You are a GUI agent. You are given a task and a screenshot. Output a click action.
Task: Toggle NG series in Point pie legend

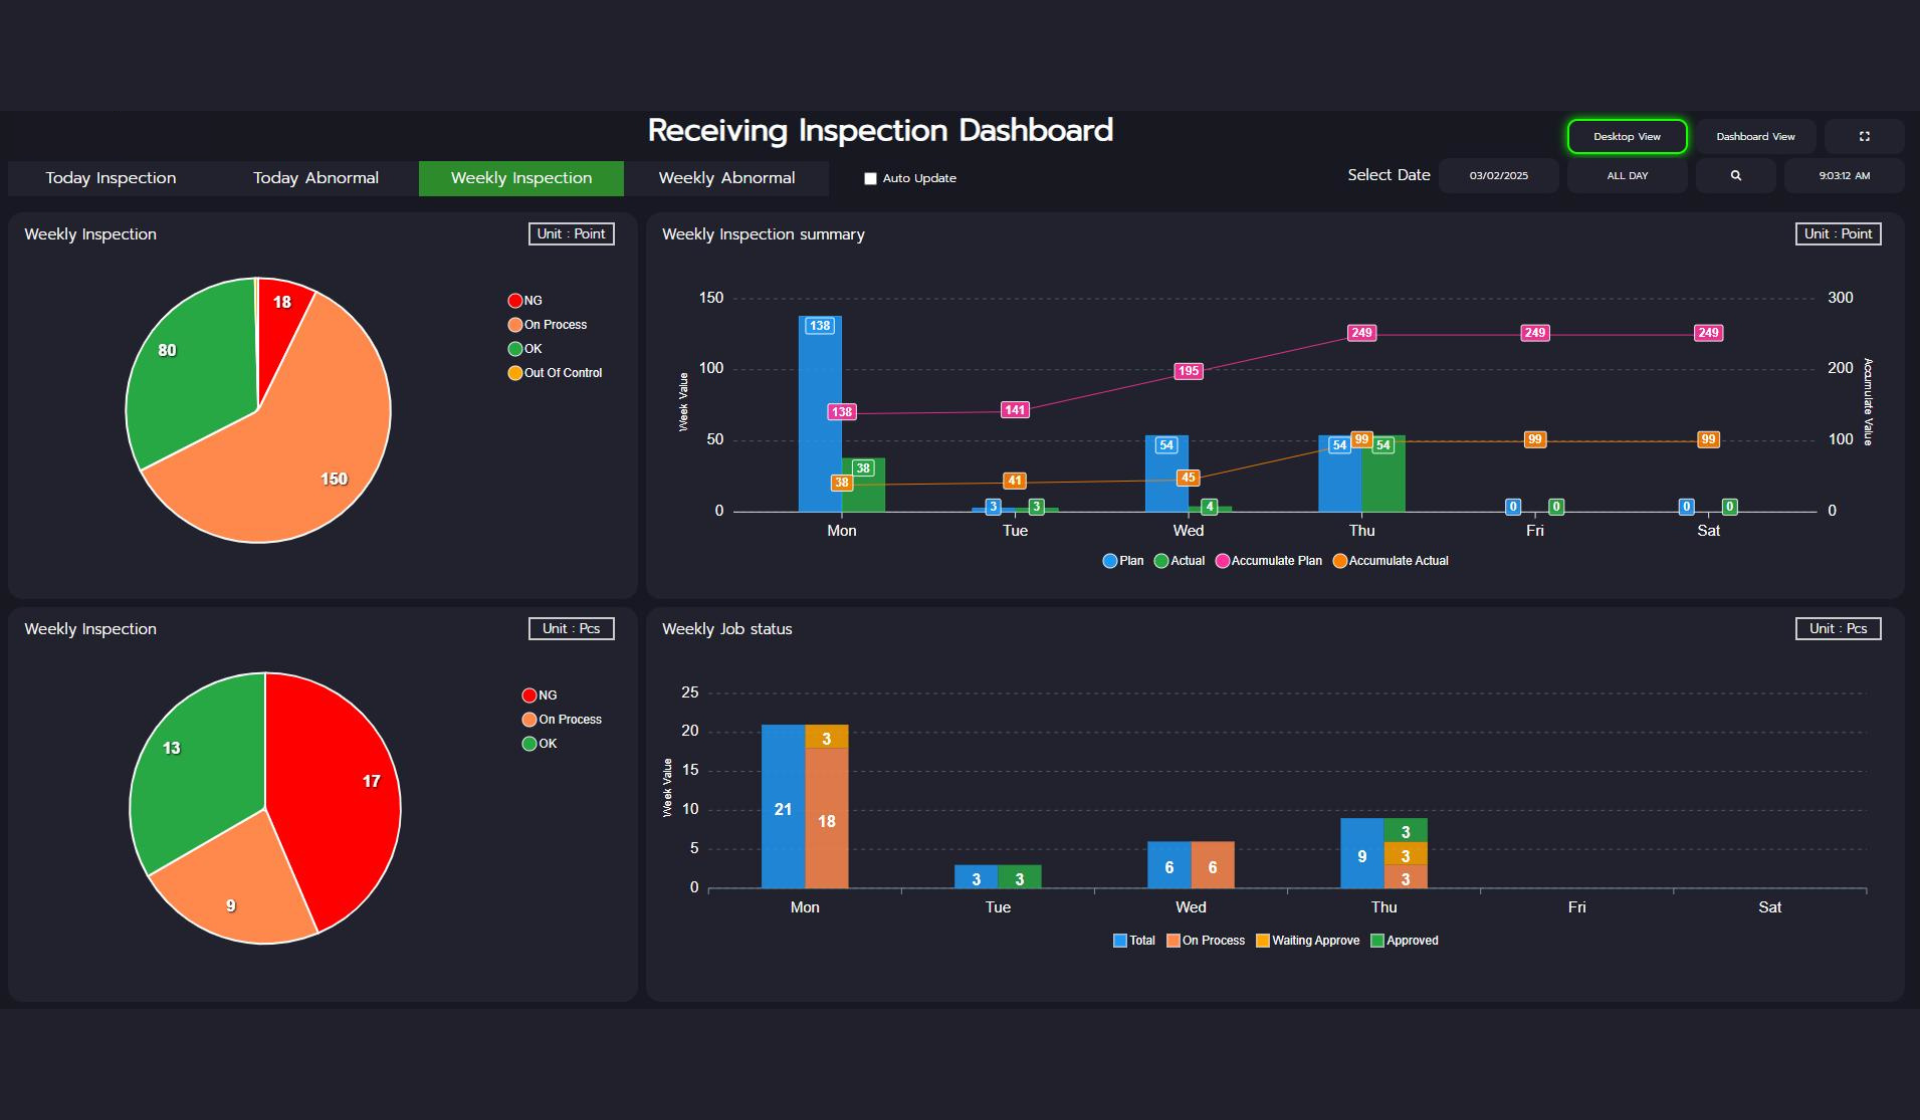(x=515, y=300)
